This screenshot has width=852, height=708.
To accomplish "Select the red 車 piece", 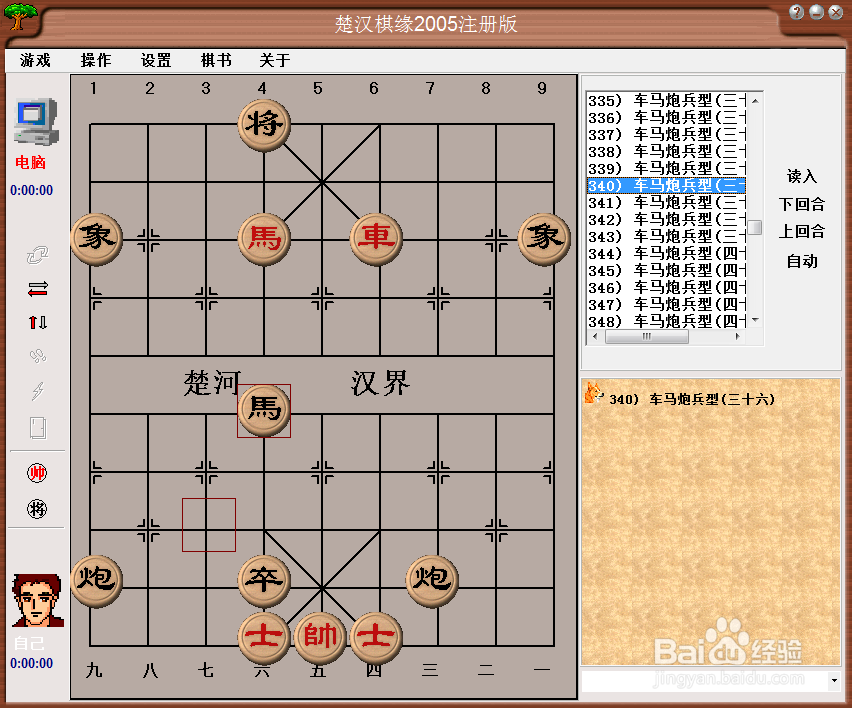I will pyautogui.click(x=376, y=239).
